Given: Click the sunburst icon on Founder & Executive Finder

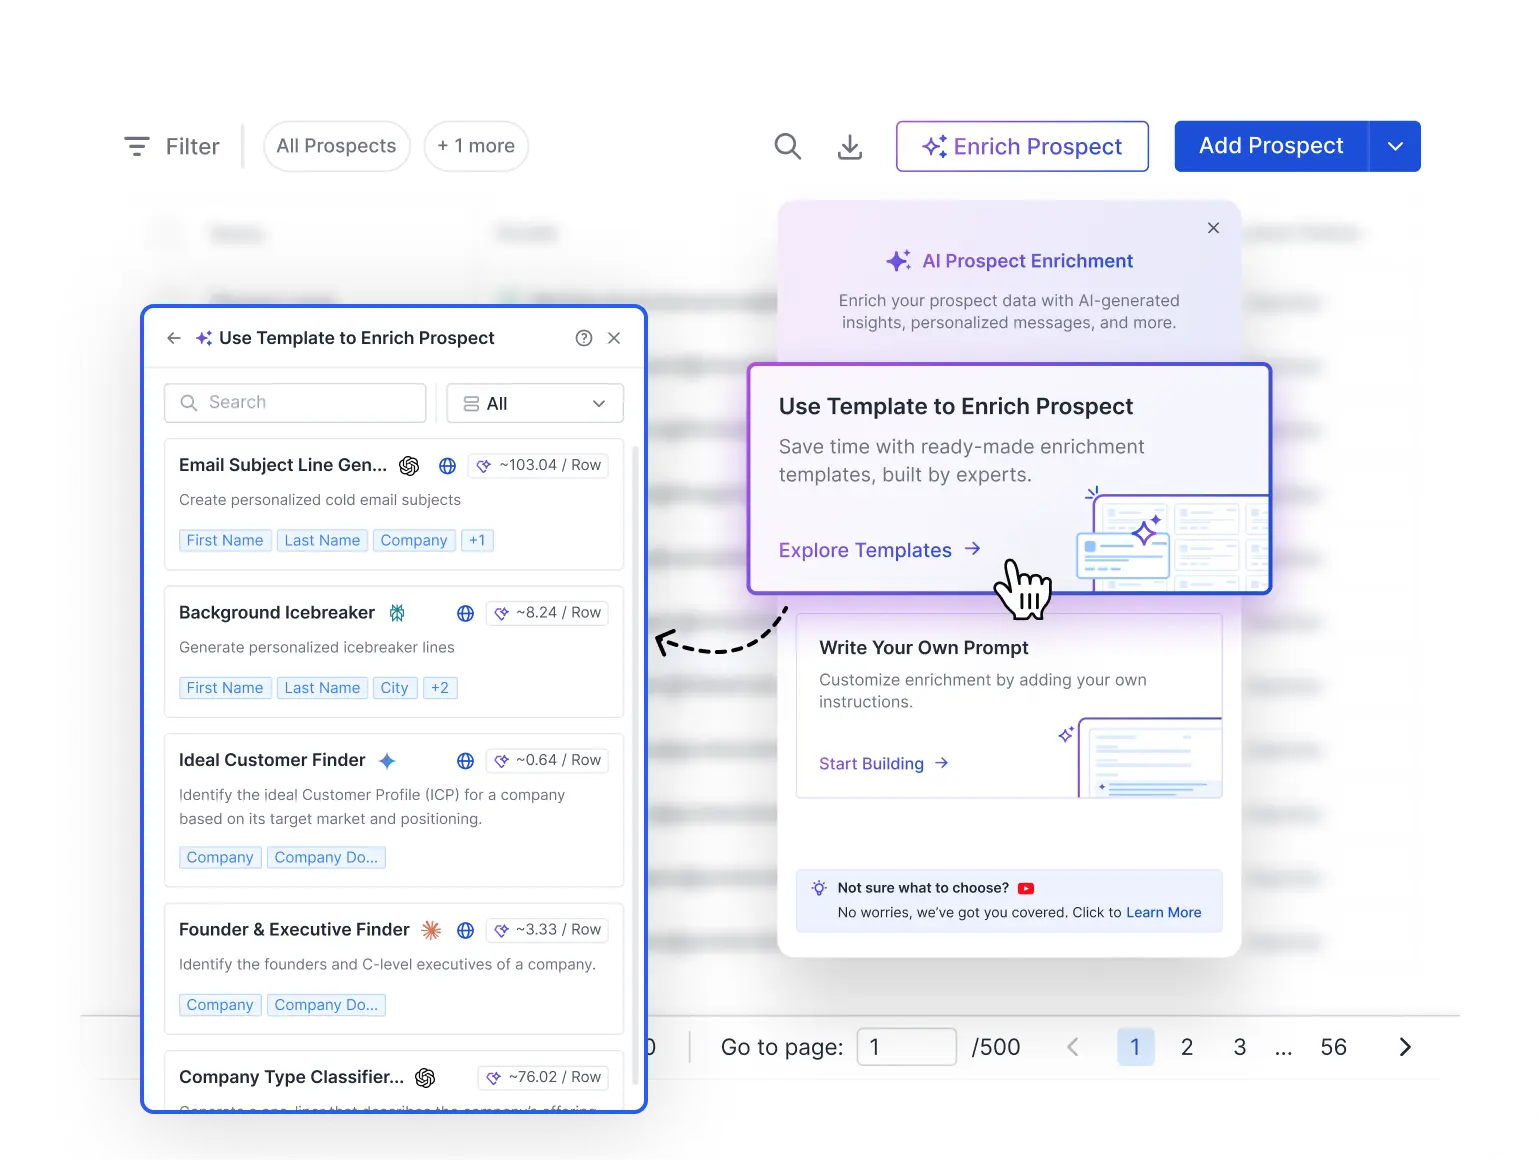Looking at the screenshot, I should pos(431,930).
